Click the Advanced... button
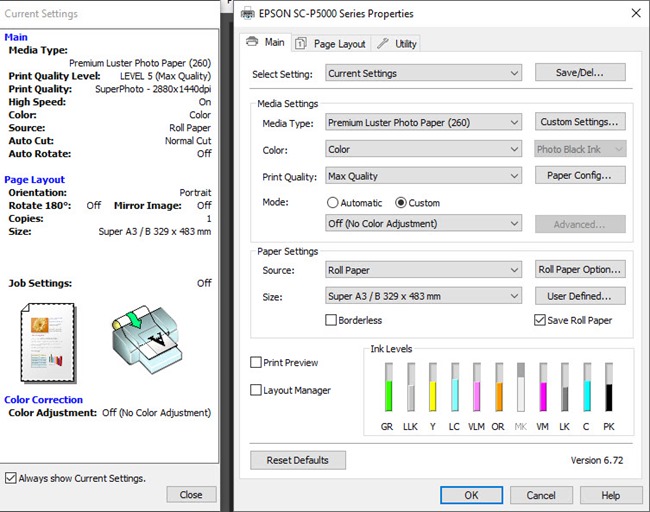 (x=580, y=224)
